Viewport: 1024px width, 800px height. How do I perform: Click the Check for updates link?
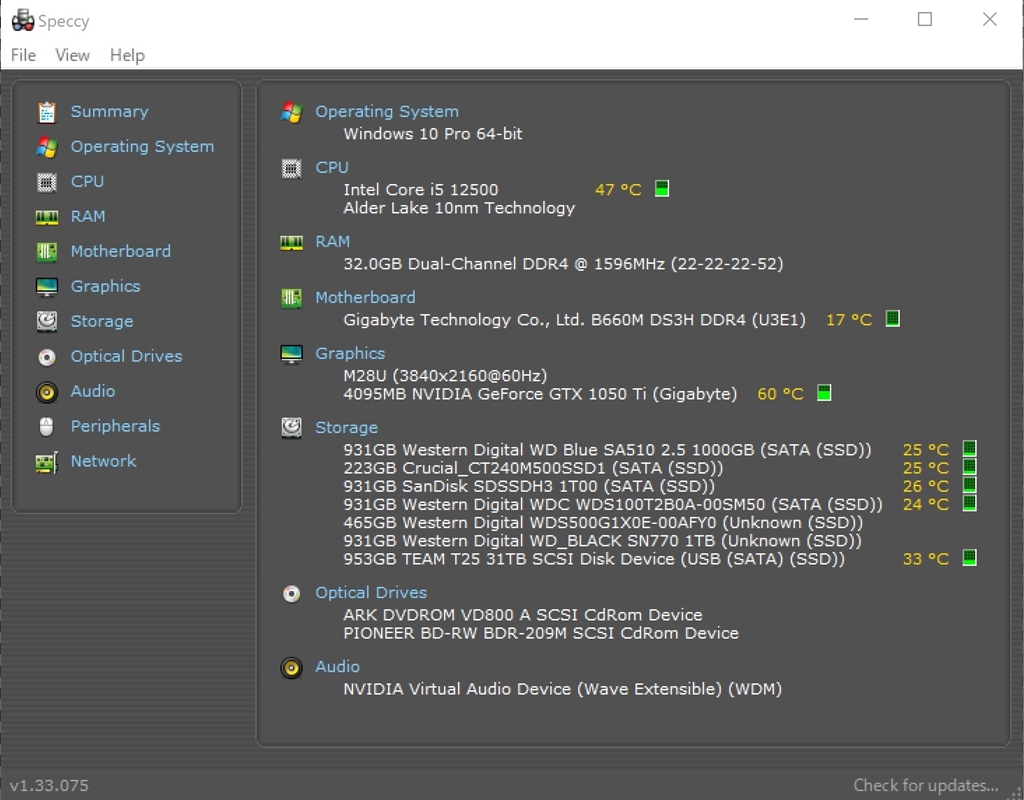coord(925,785)
